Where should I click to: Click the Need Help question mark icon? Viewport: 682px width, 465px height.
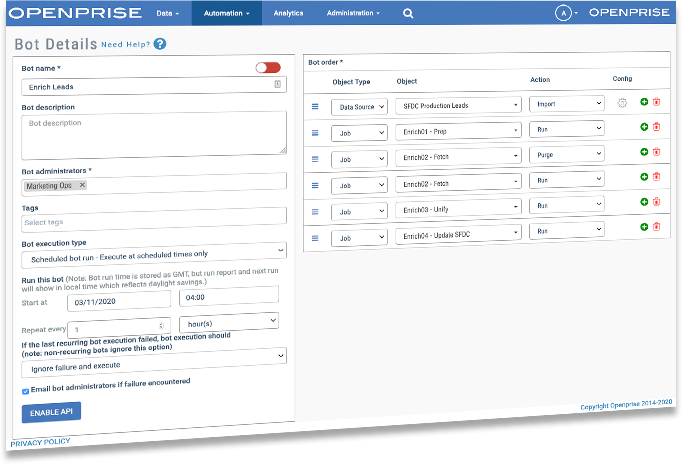(160, 44)
